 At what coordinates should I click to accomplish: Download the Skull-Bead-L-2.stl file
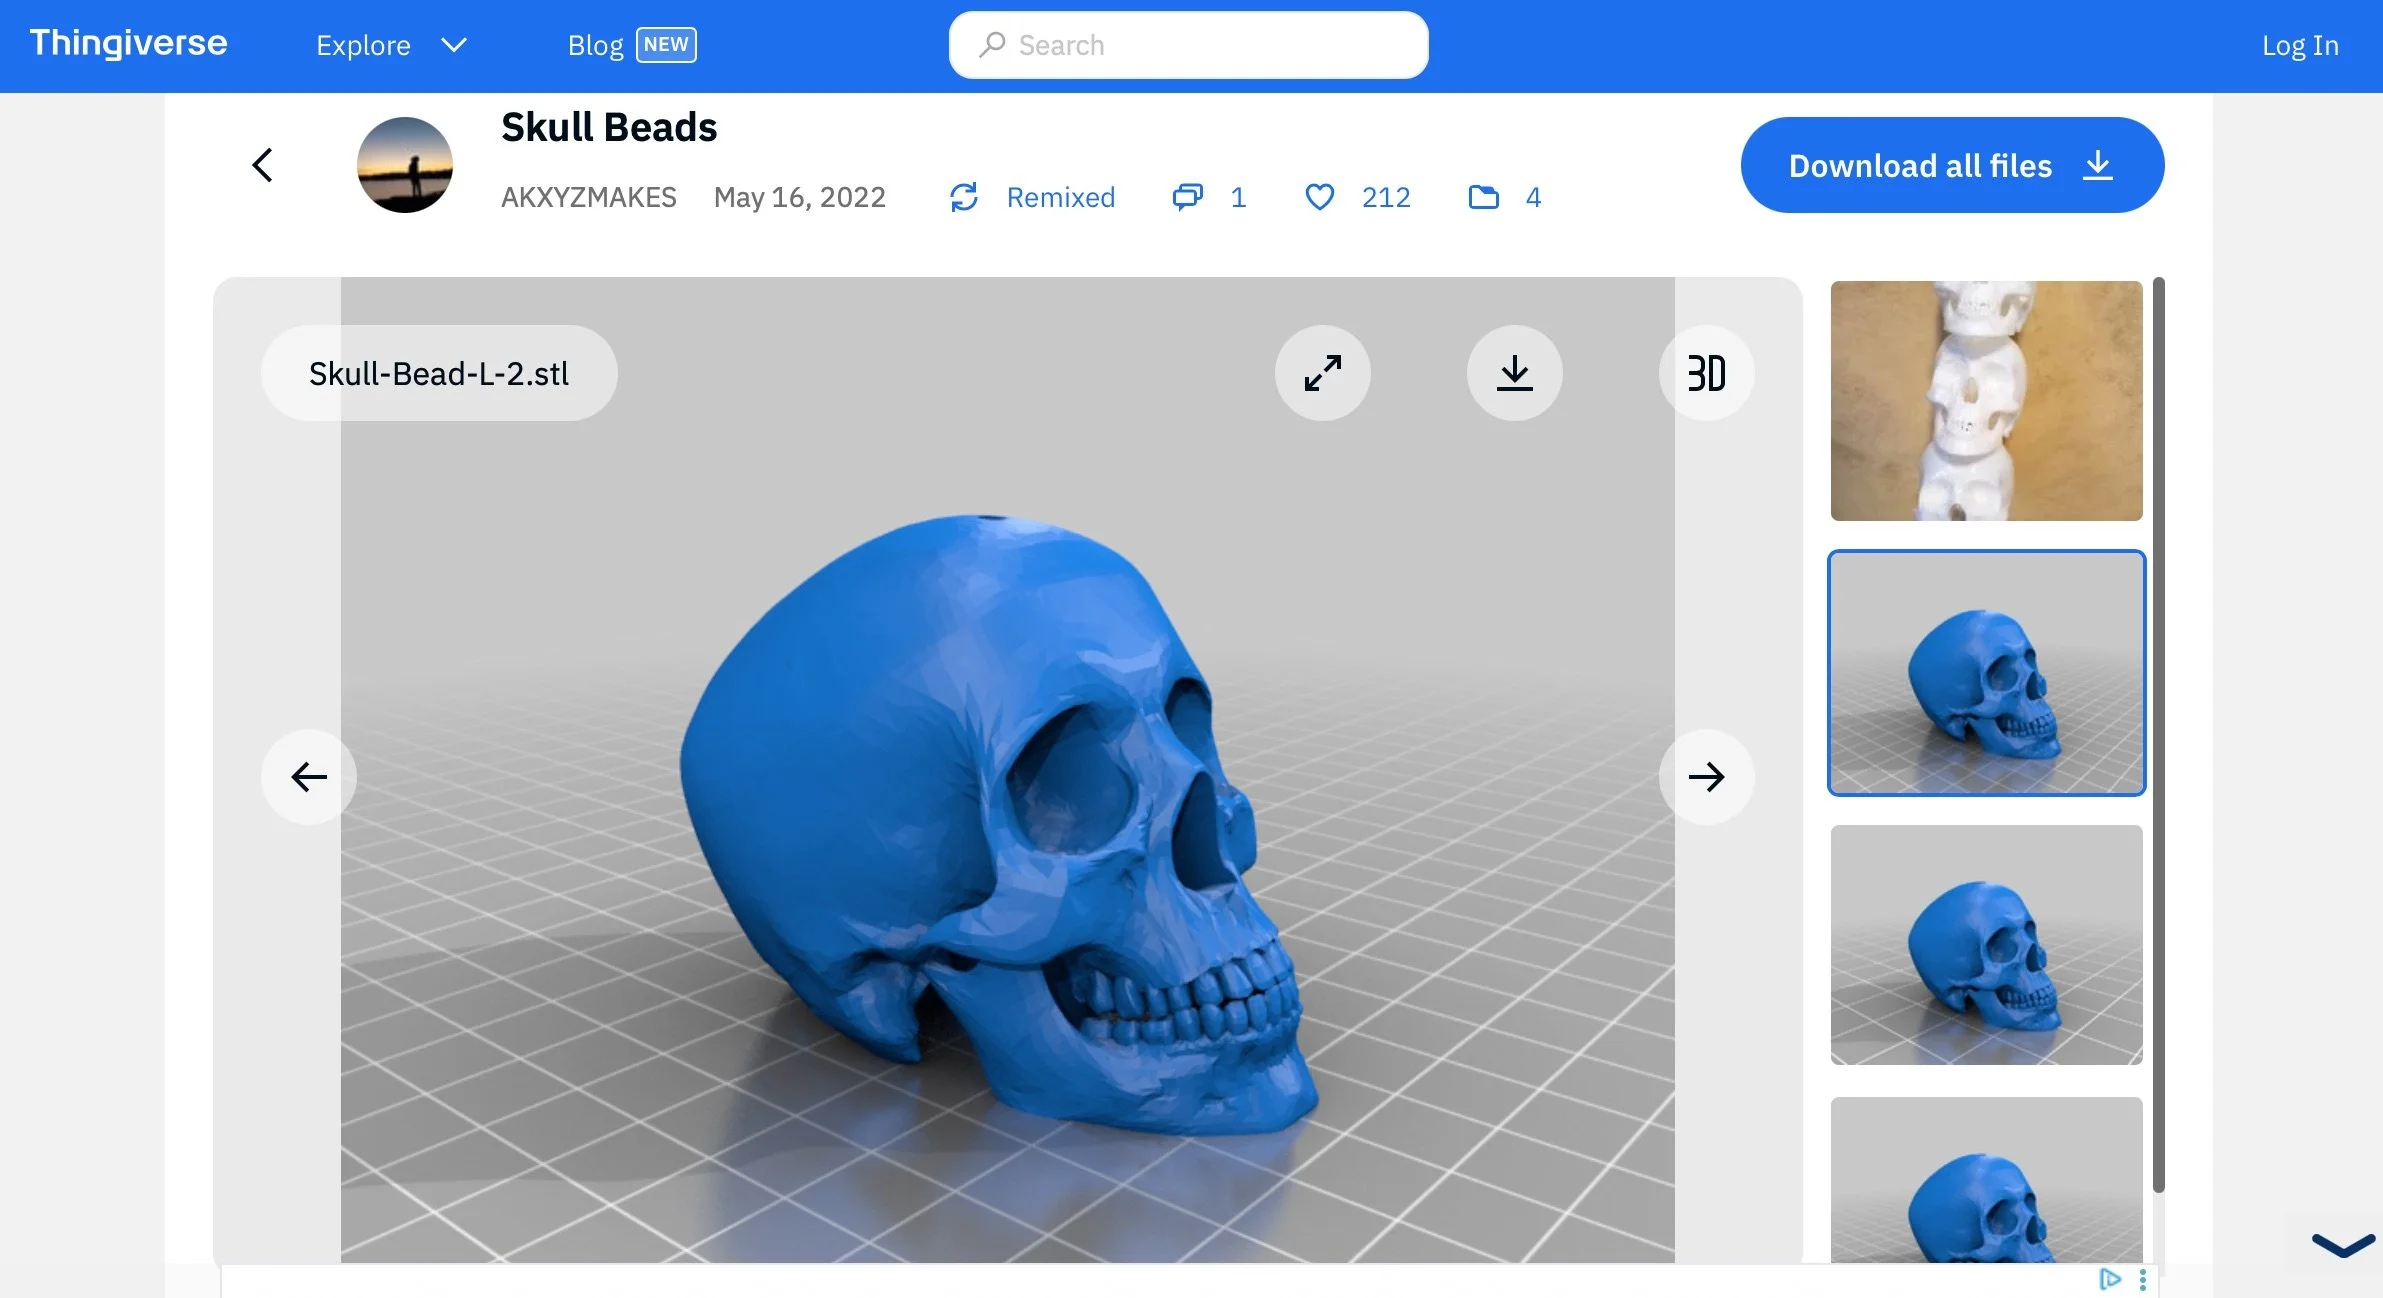[x=1514, y=373]
